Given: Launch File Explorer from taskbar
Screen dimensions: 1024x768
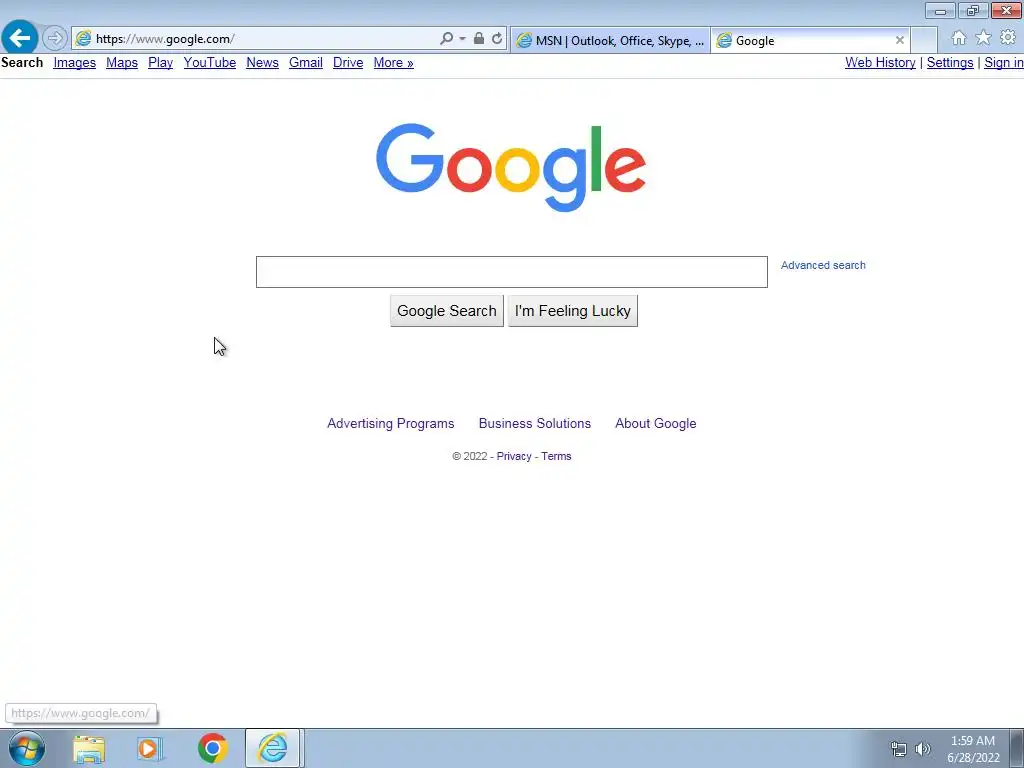Looking at the screenshot, I should point(89,748).
